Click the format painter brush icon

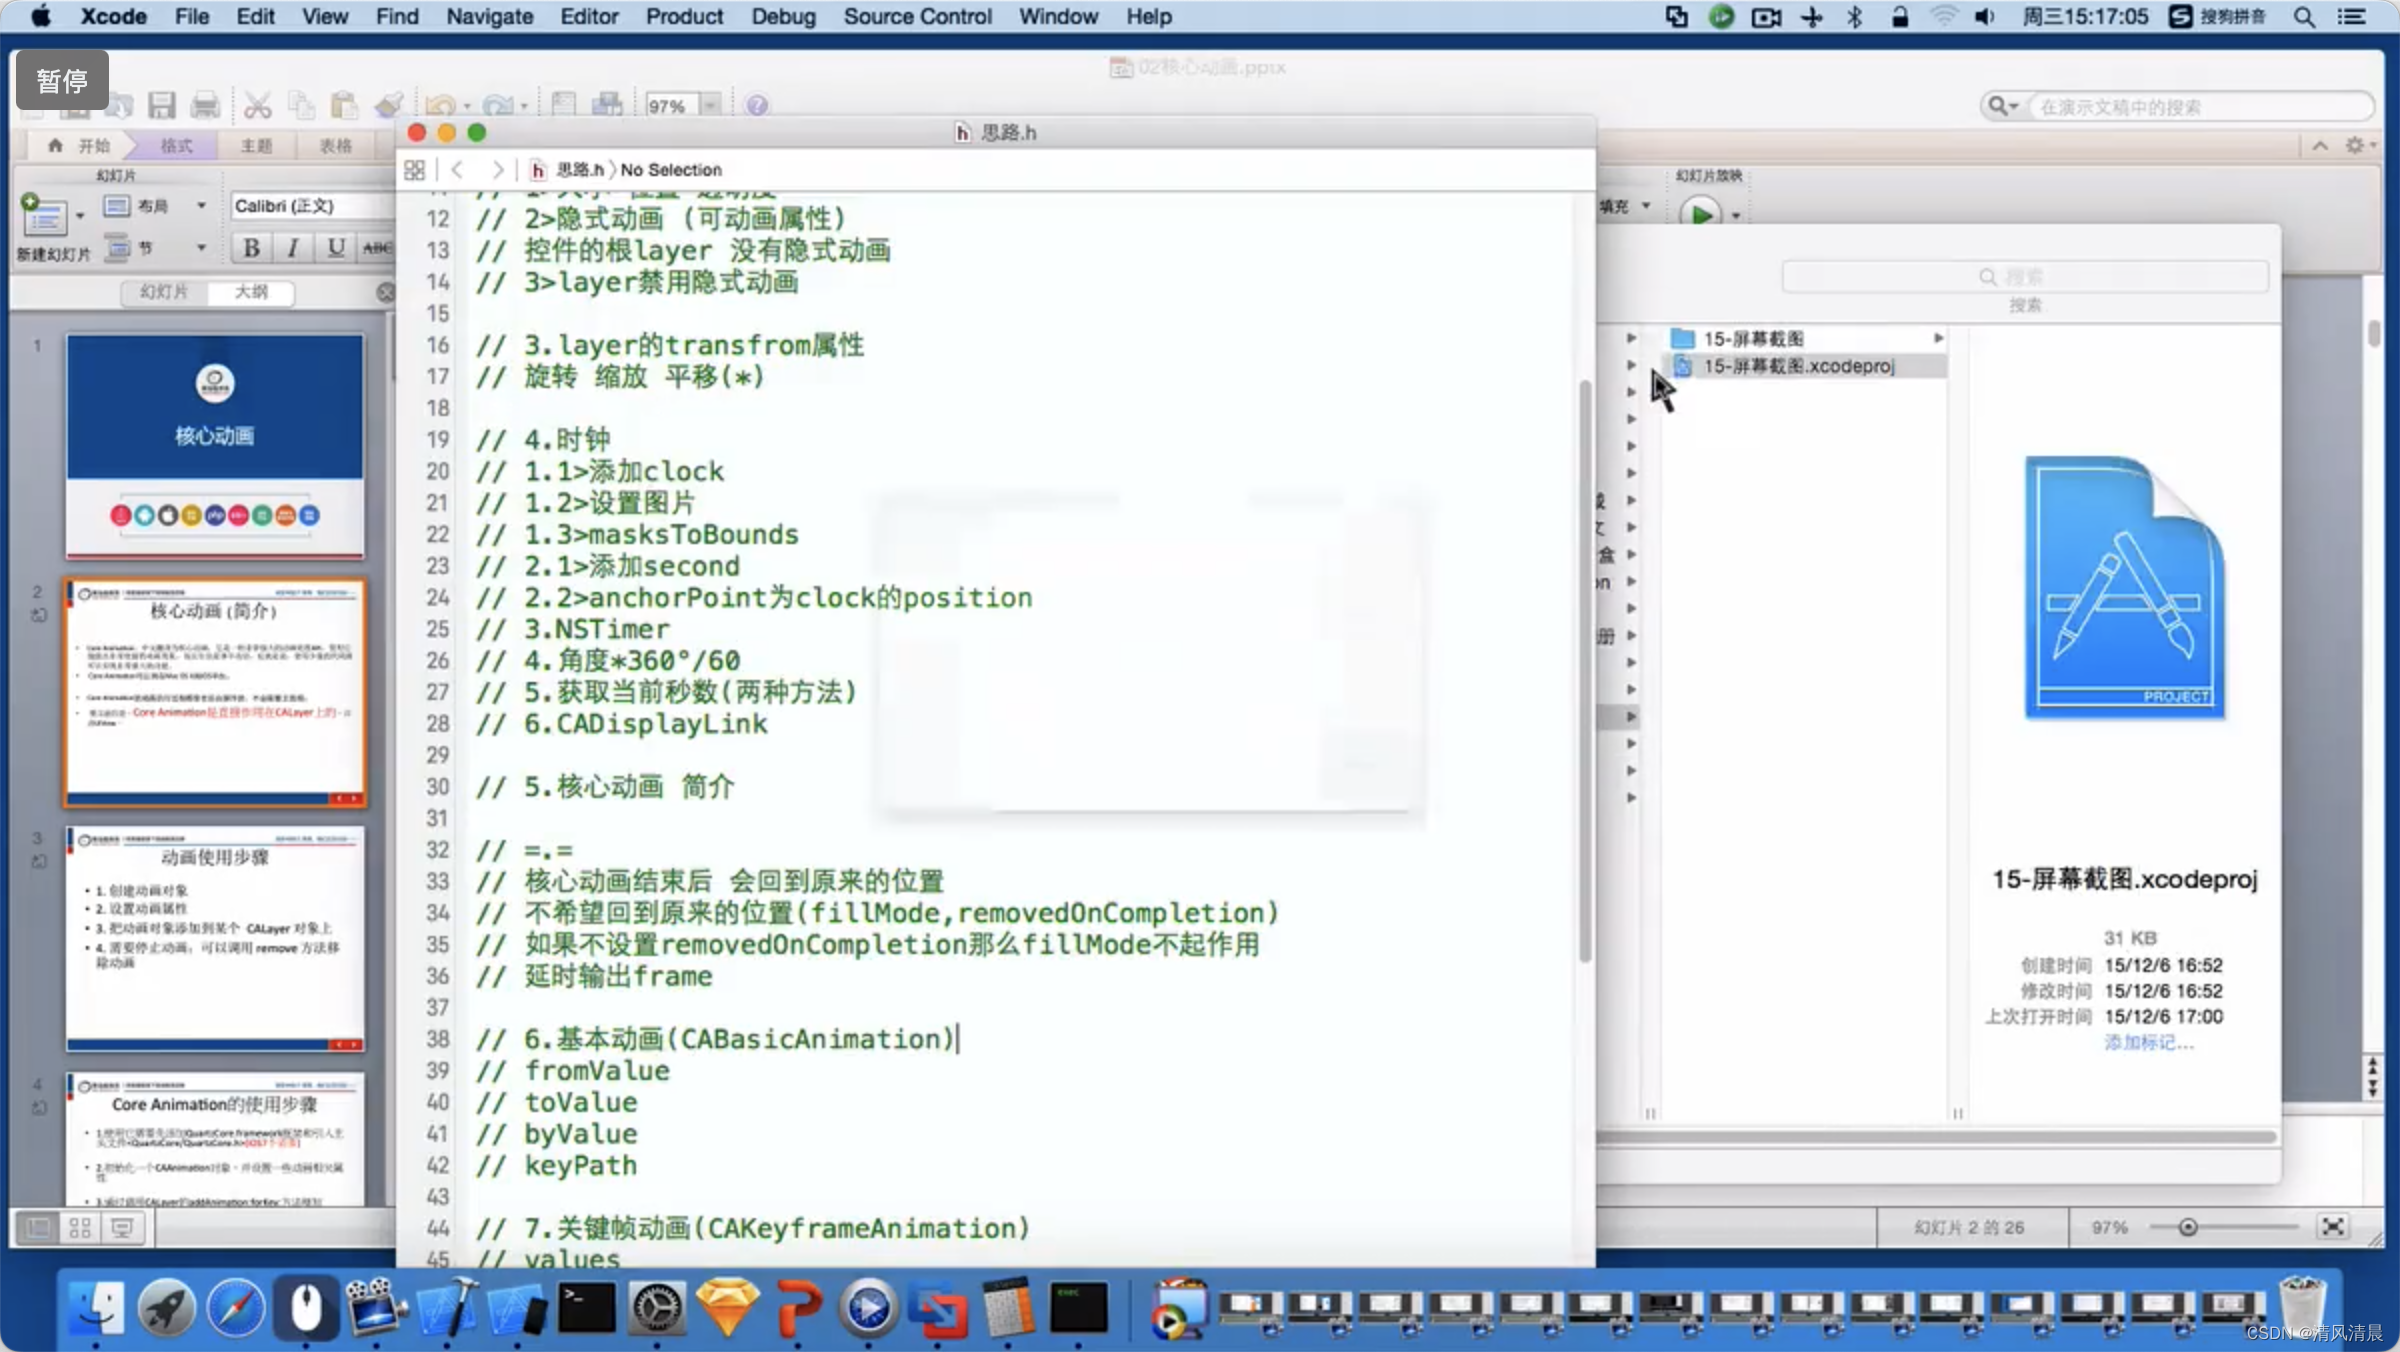388,105
